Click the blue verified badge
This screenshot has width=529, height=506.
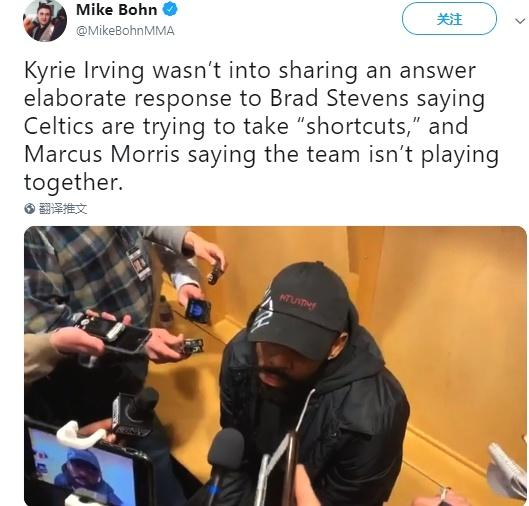170,10
